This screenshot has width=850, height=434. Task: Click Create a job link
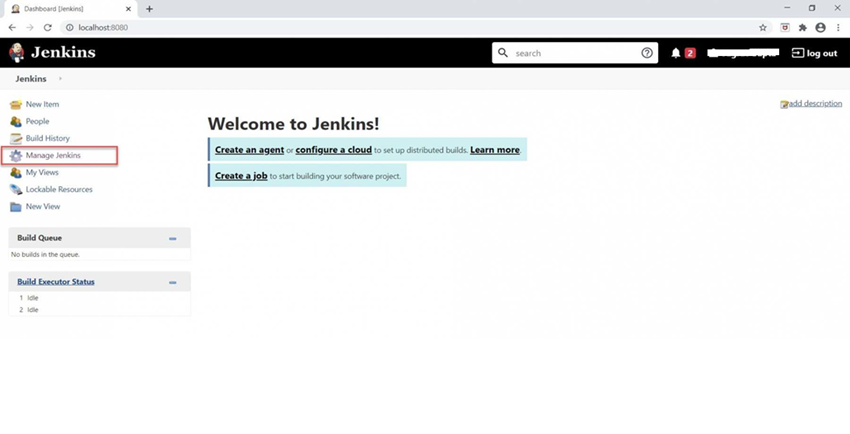tap(241, 176)
